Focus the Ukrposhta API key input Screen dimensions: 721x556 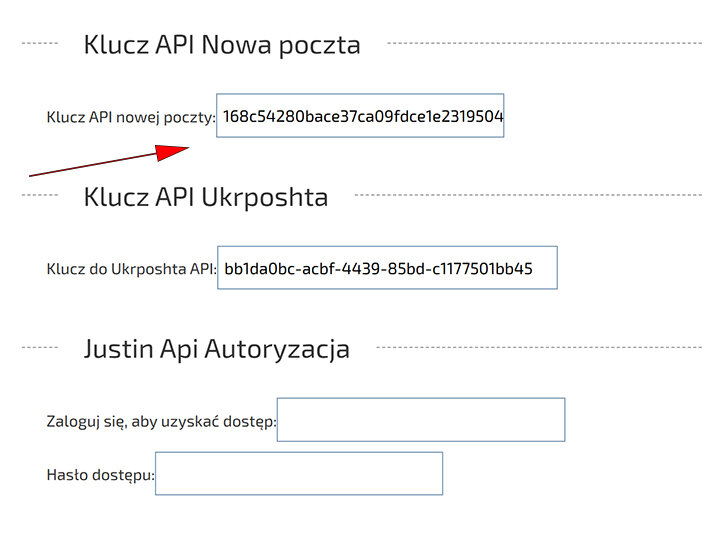tap(386, 268)
